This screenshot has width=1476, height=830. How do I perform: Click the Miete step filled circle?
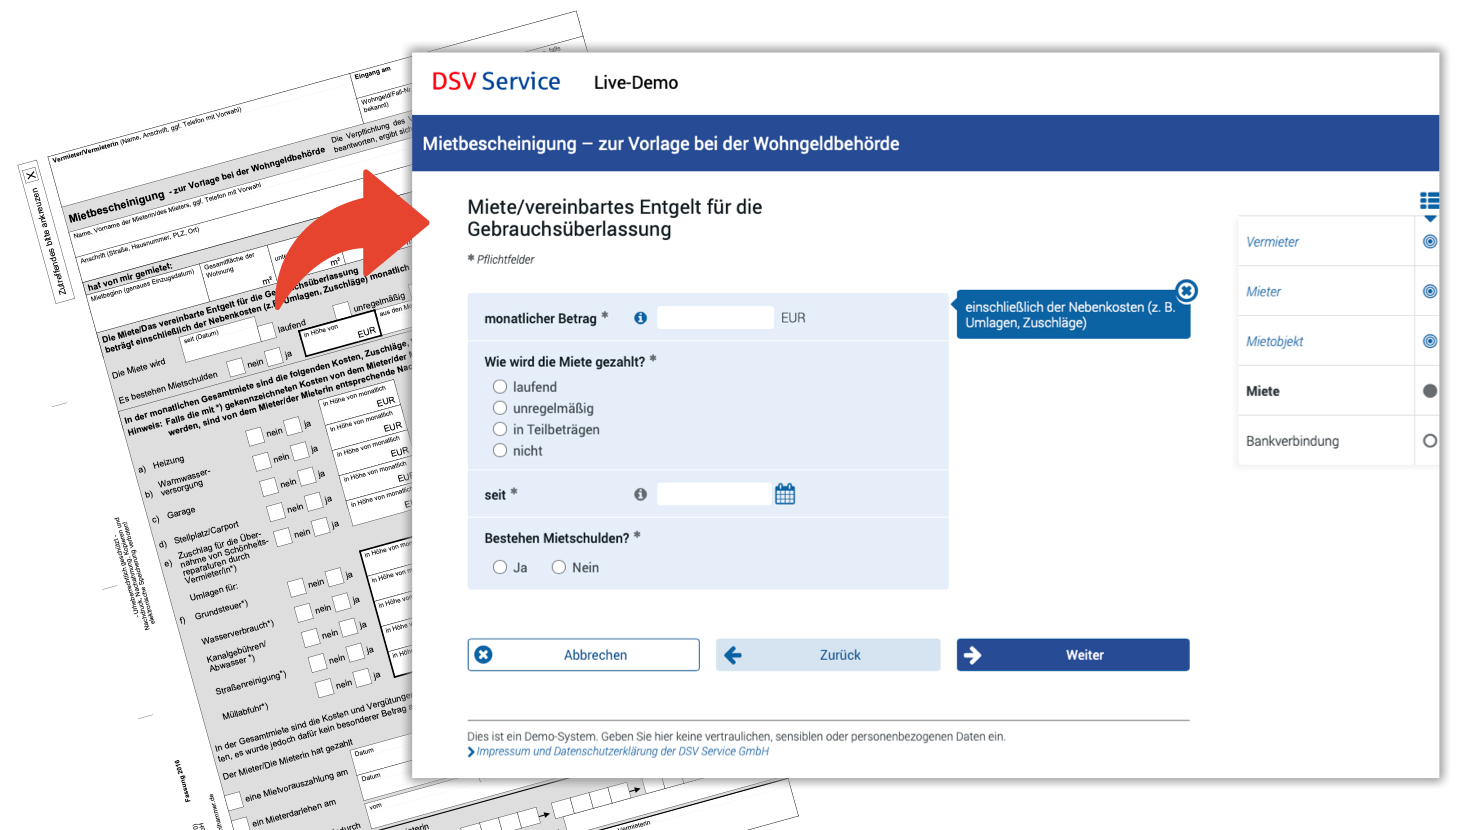coord(1430,391)
